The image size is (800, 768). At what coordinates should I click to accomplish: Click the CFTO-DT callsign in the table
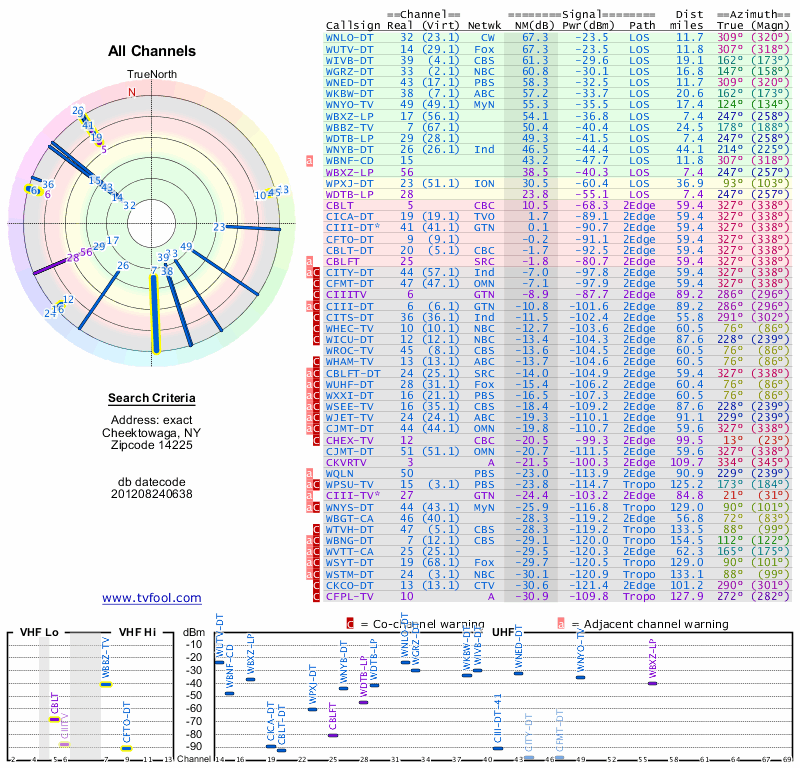pyautogui.click(x=349, y=239)
